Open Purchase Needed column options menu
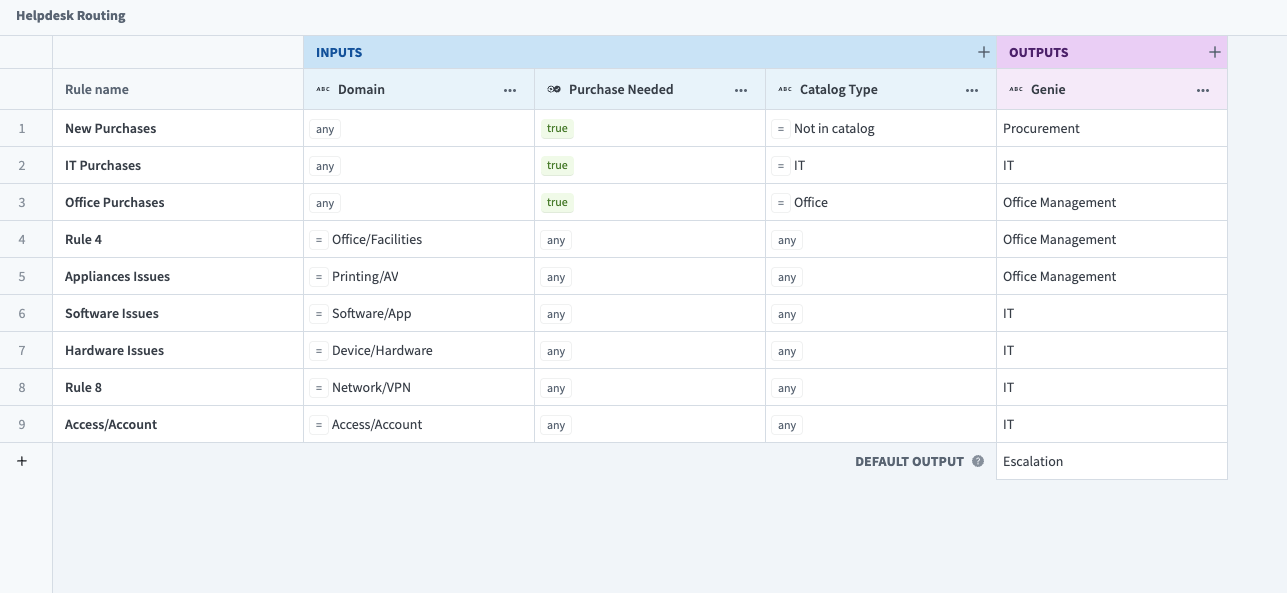Image resolution: width=1287 pixels, height=593 pixels. point(741,90)
